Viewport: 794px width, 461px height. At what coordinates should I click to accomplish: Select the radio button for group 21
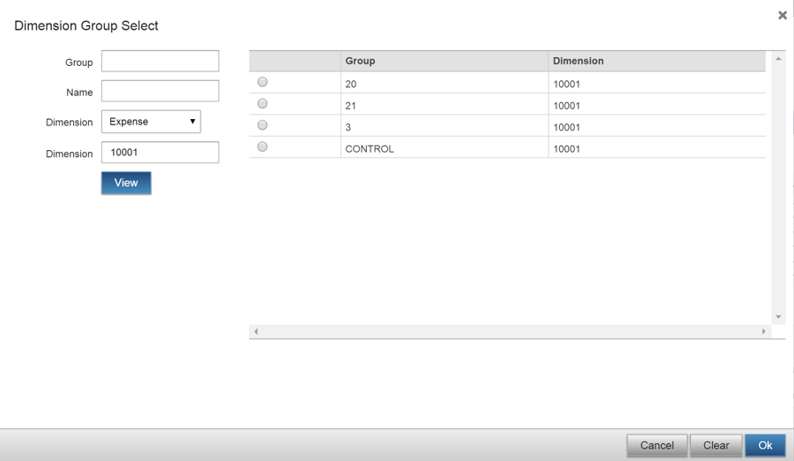coord(263,104)
